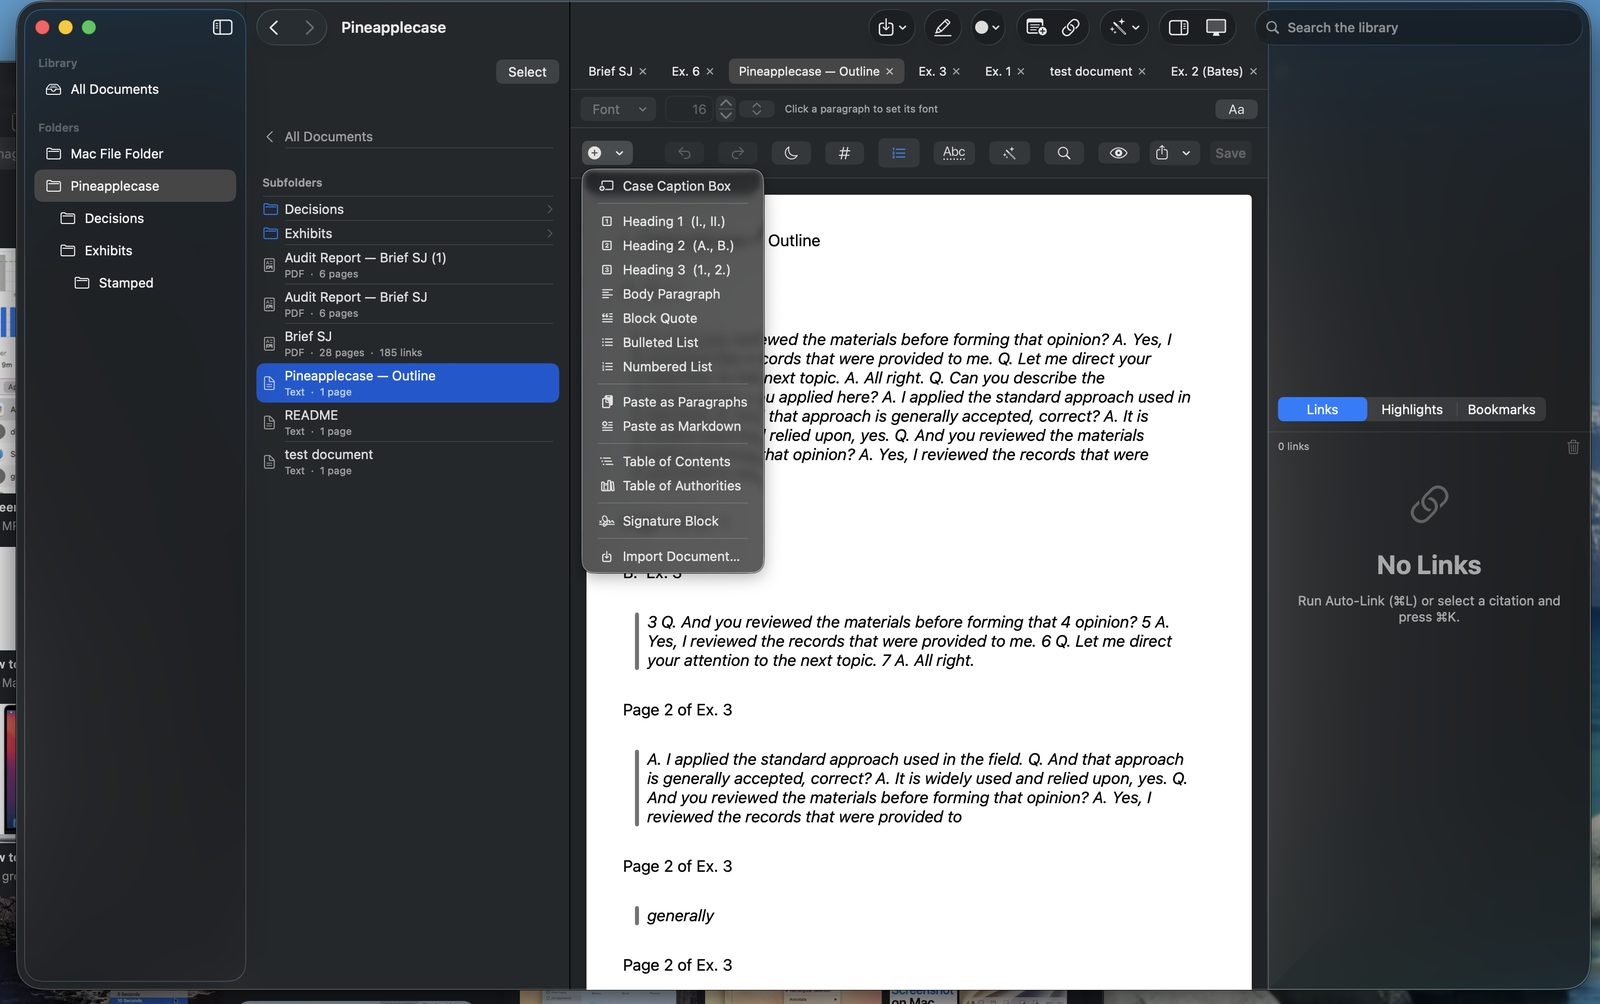
Task: Click the add note icon
Action: click(x=1036, y=27)
